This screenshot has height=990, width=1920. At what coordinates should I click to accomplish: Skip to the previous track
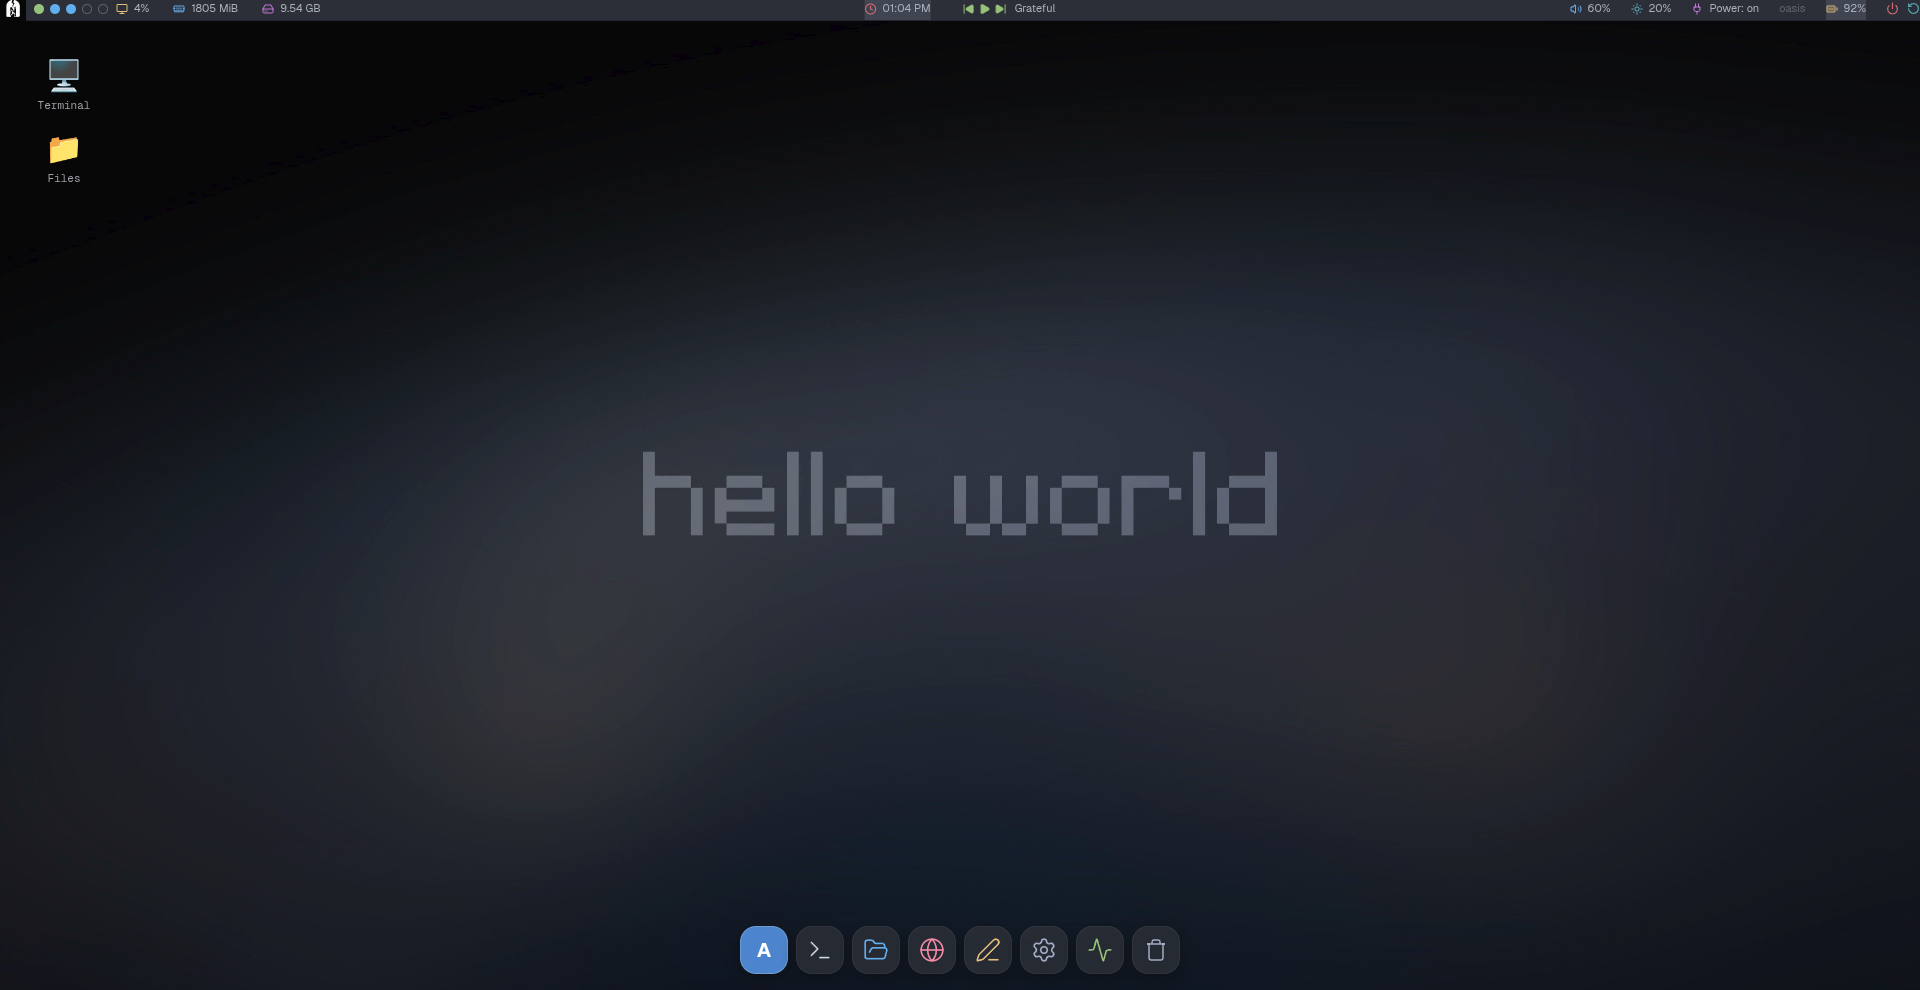click(968, 9)
